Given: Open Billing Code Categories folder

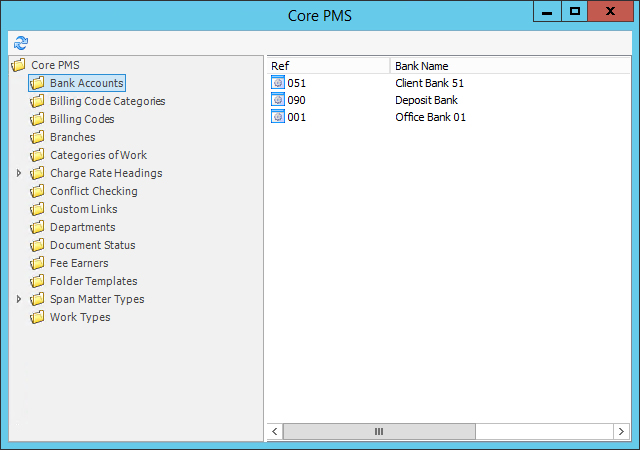Looking at the screenshot, I should [107, 101].
